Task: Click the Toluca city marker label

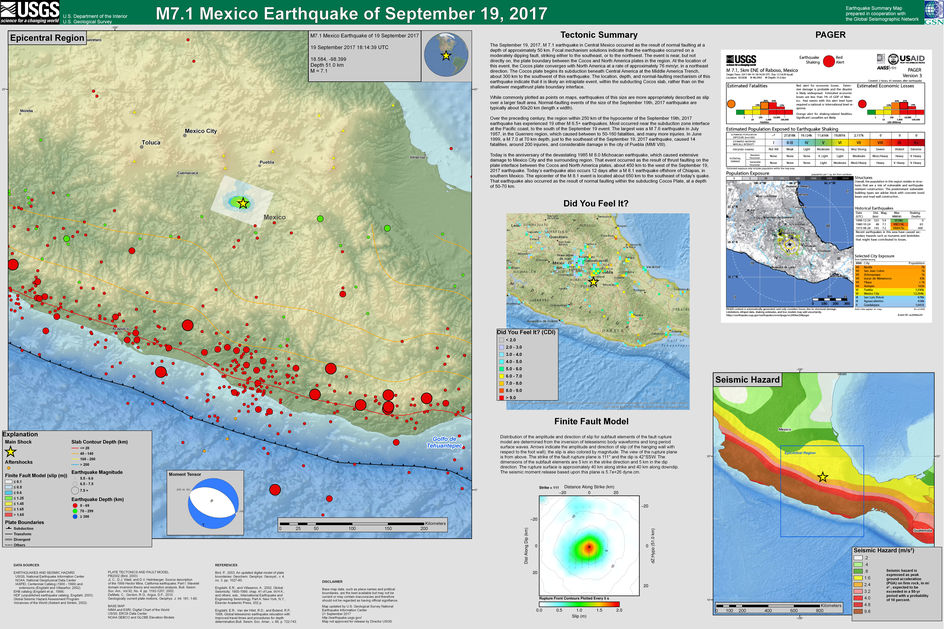Action: 151,143
